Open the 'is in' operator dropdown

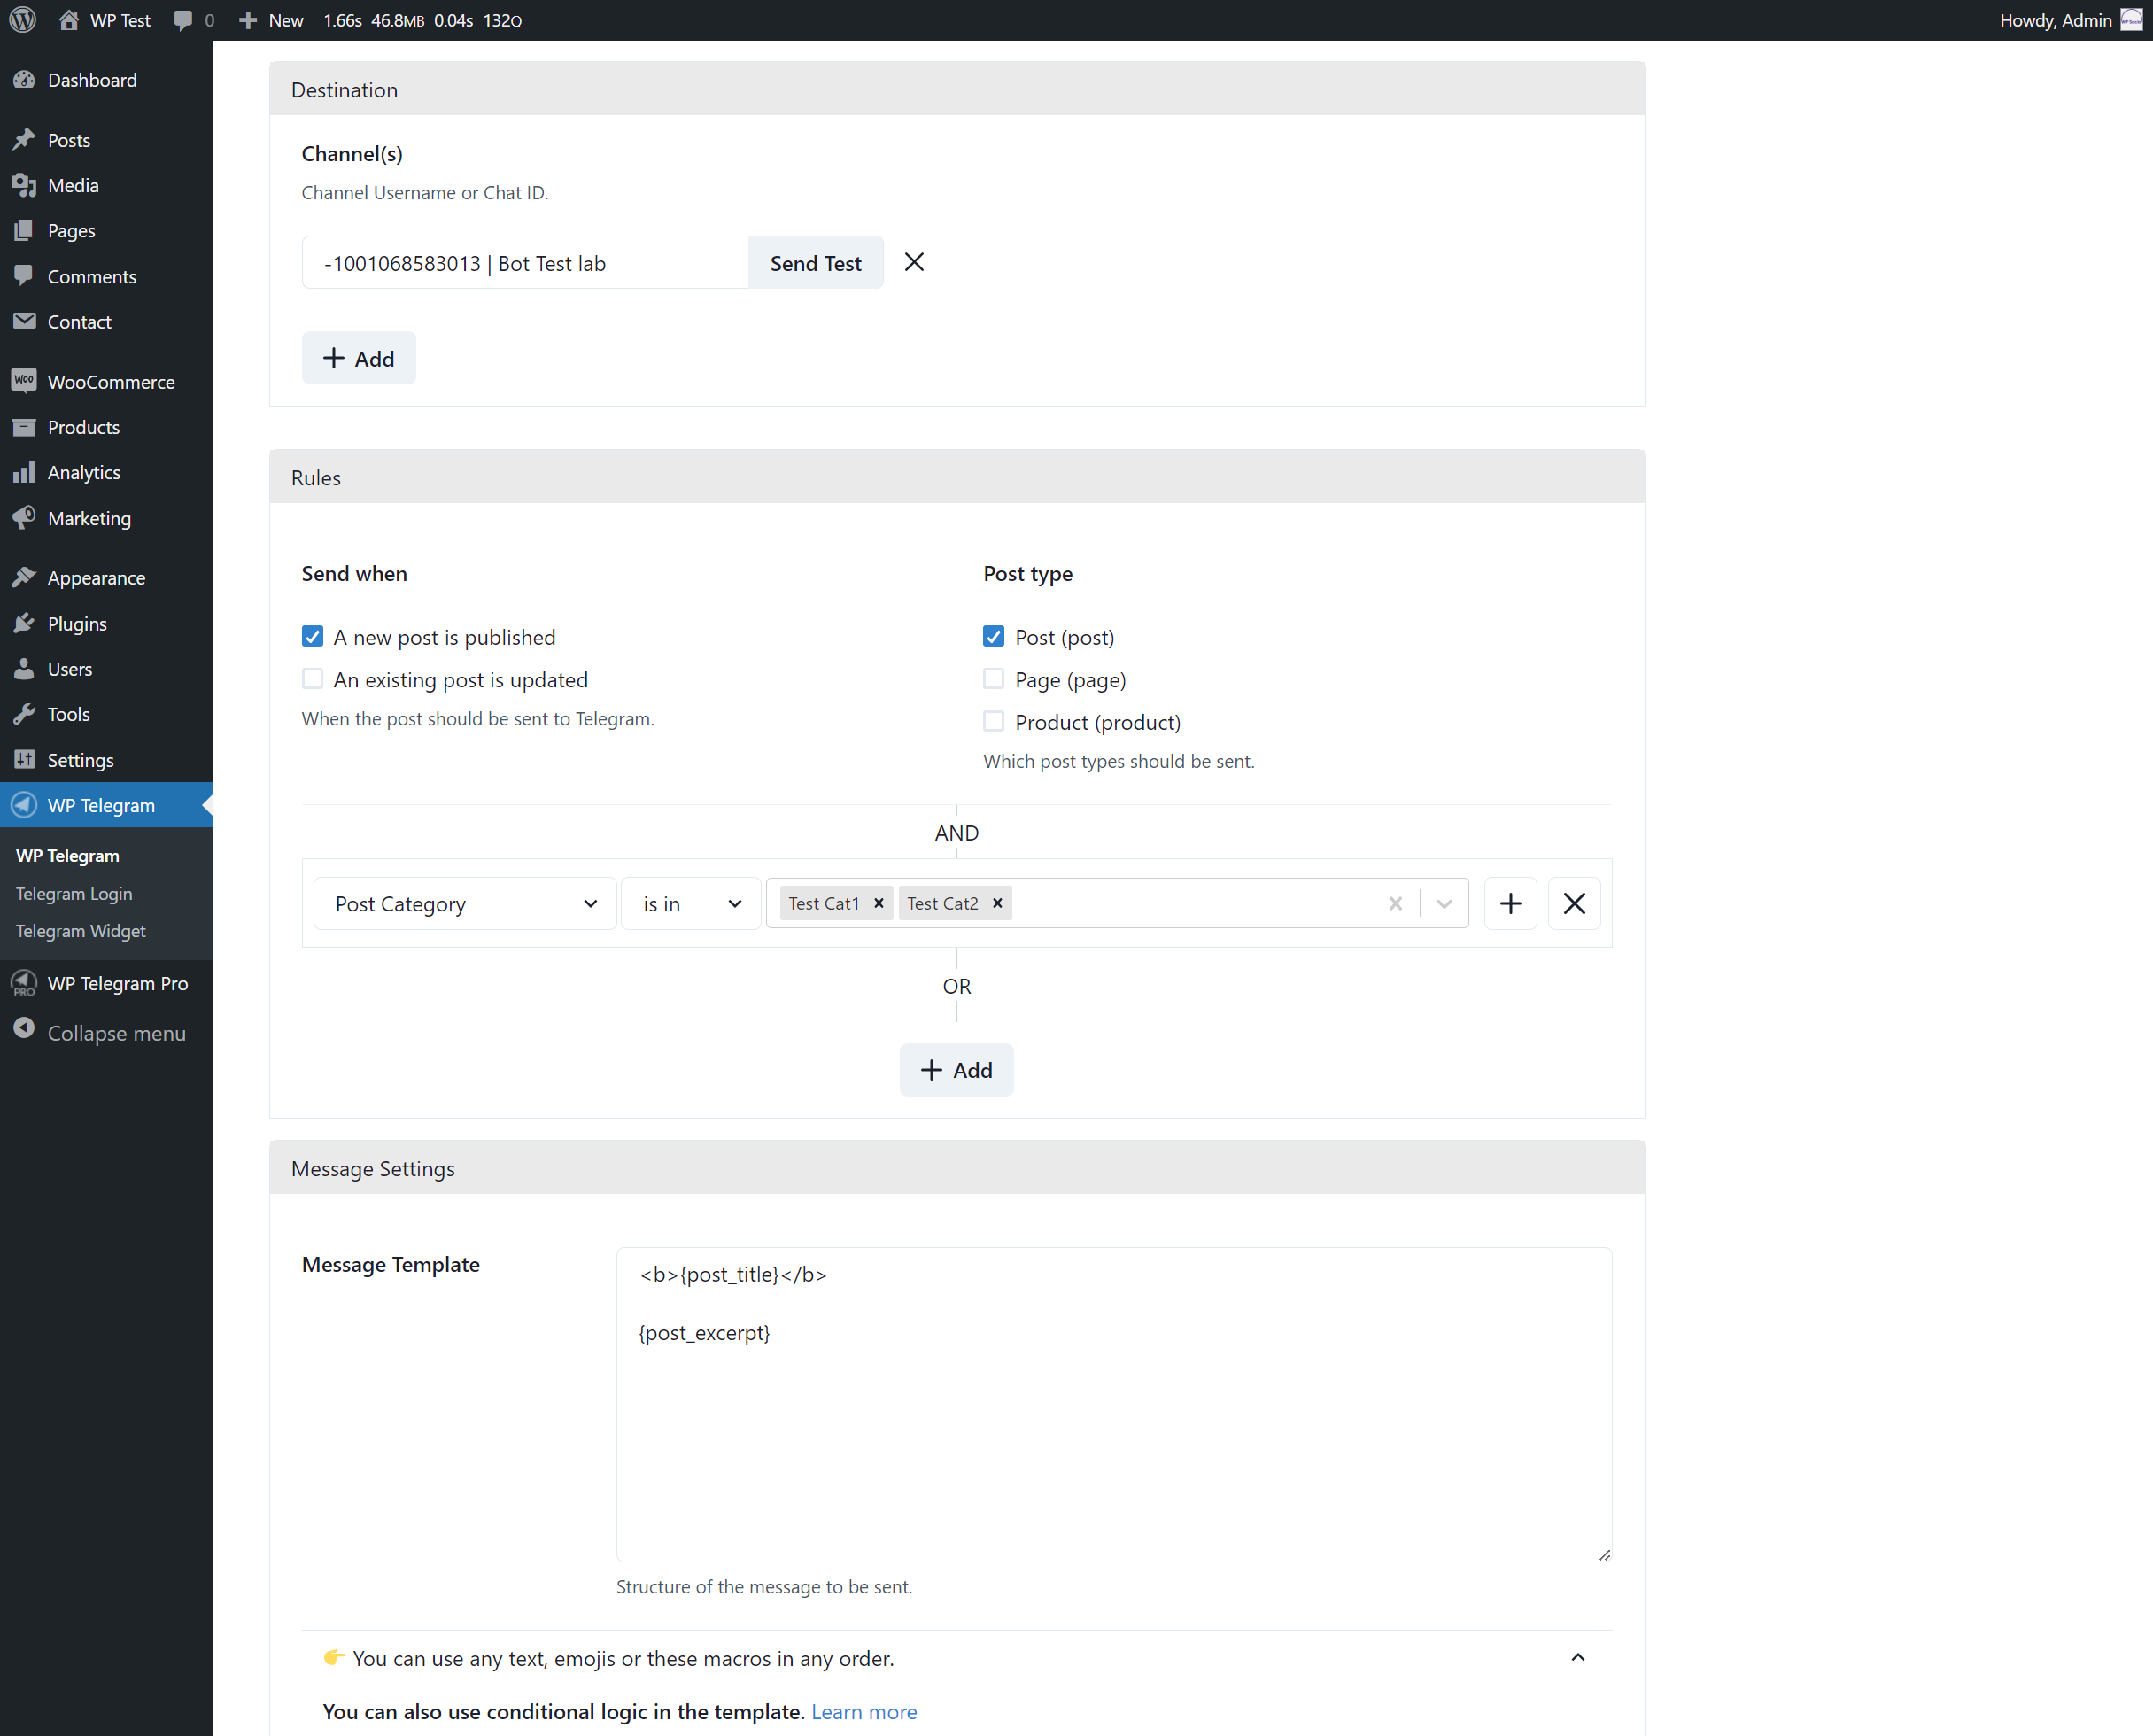[x=690, y=903]
